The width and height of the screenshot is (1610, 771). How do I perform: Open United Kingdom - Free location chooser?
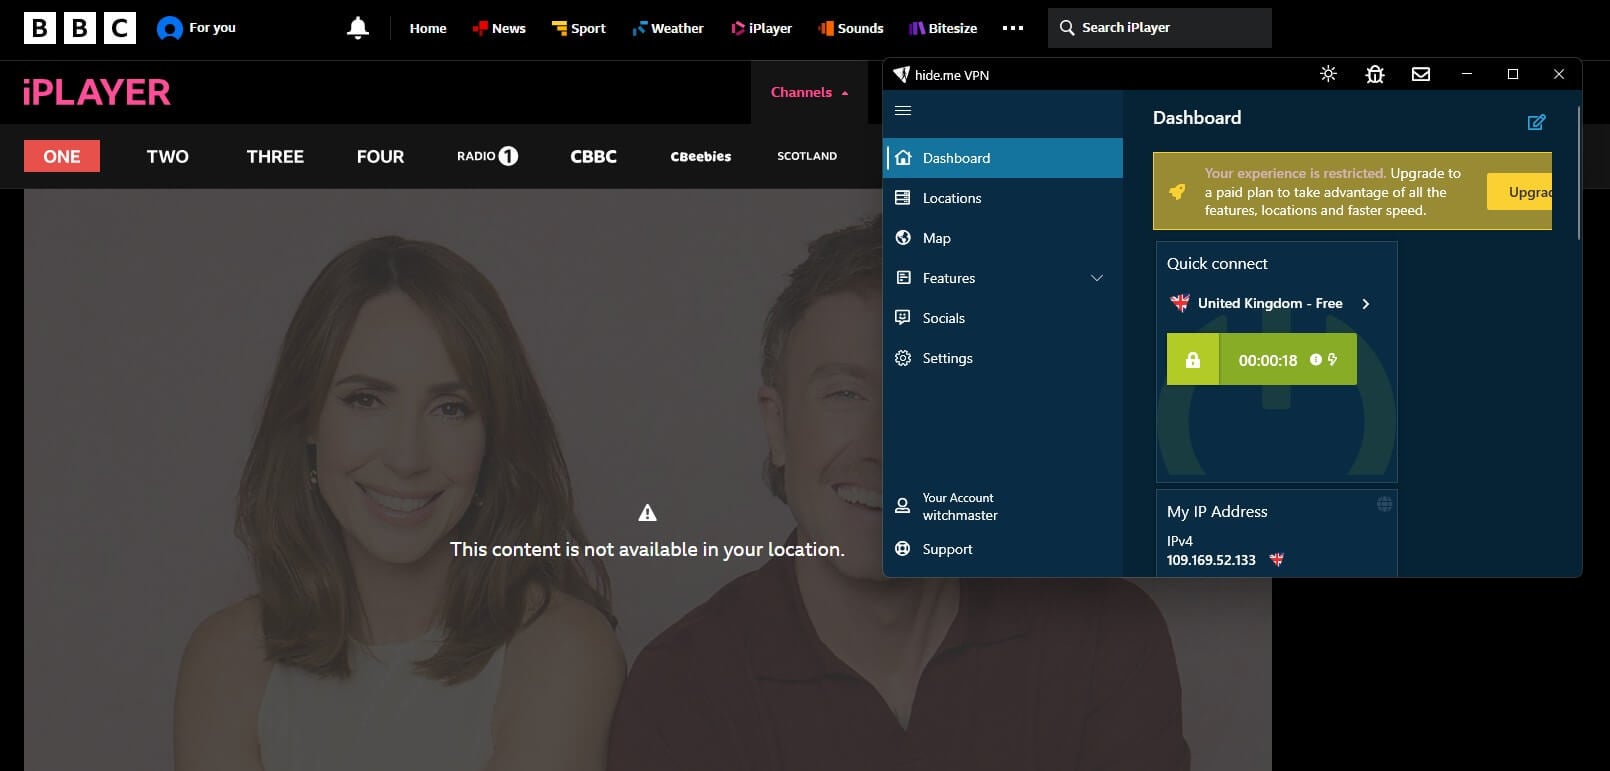click(x=1270, y=303)
